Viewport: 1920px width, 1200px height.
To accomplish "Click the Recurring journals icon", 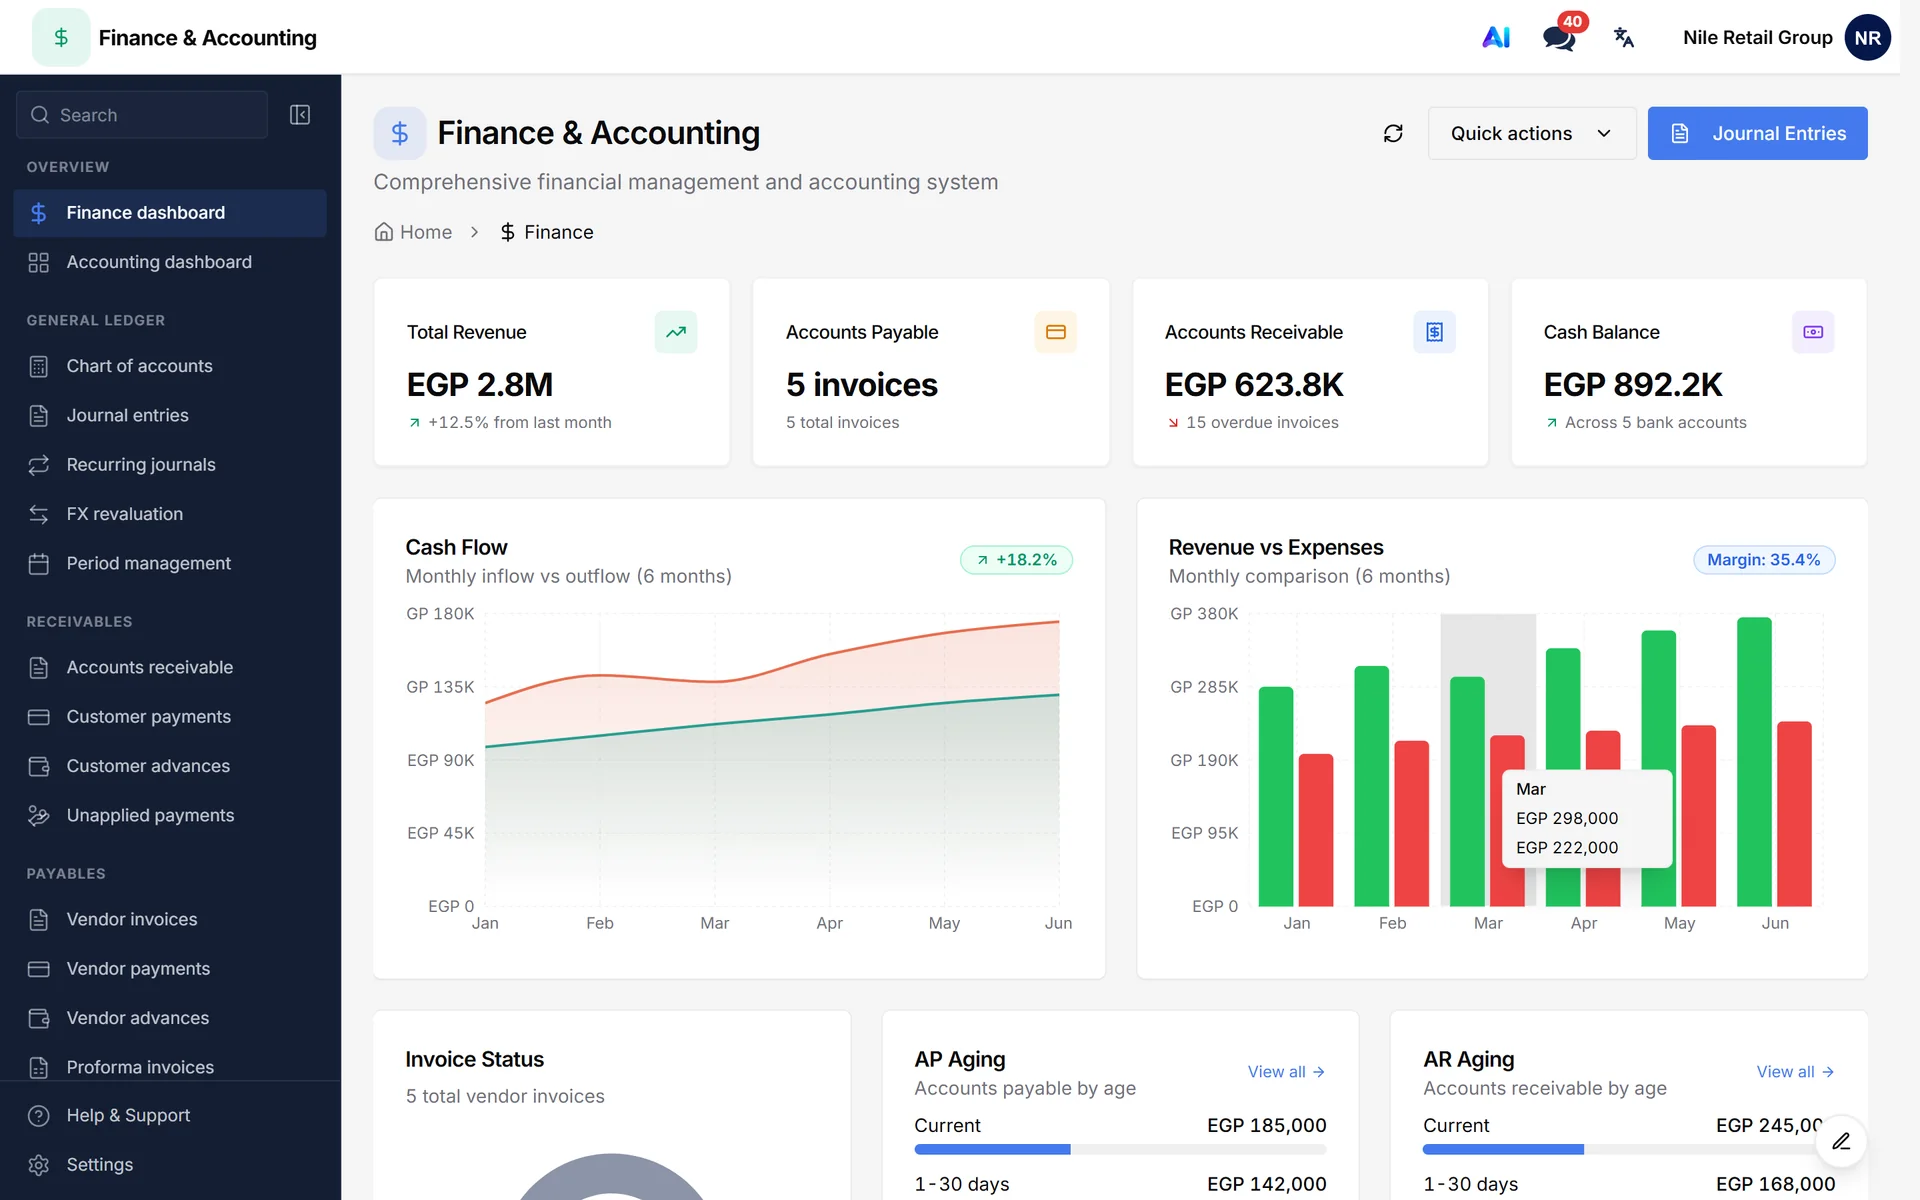I will (x=39, y=465).
